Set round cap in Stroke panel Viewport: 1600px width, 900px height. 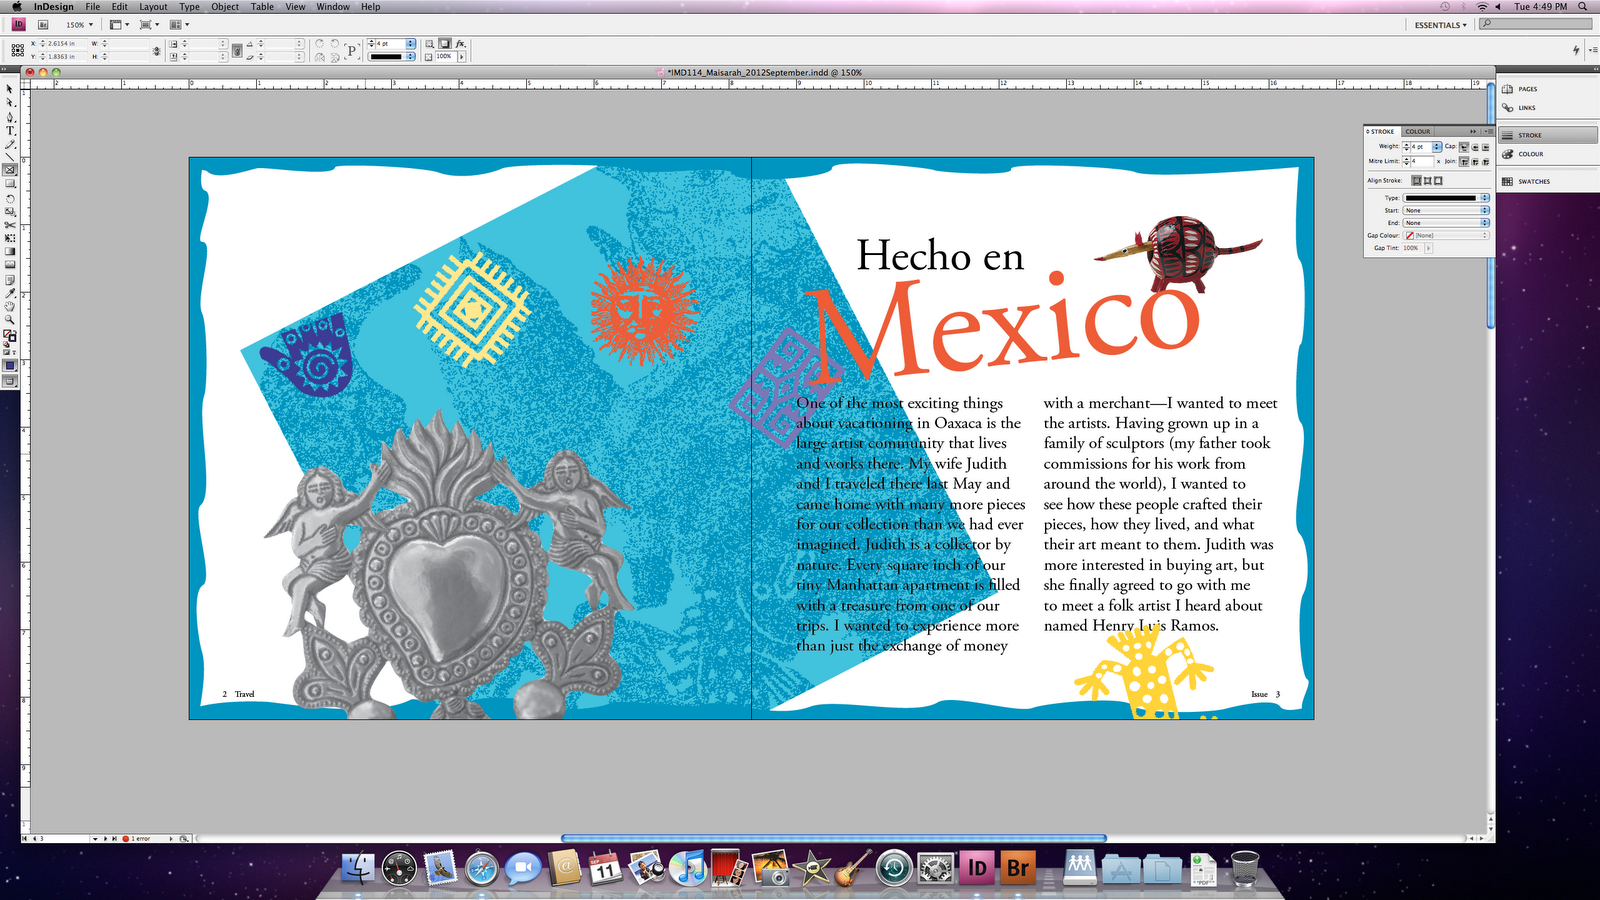1475,147
